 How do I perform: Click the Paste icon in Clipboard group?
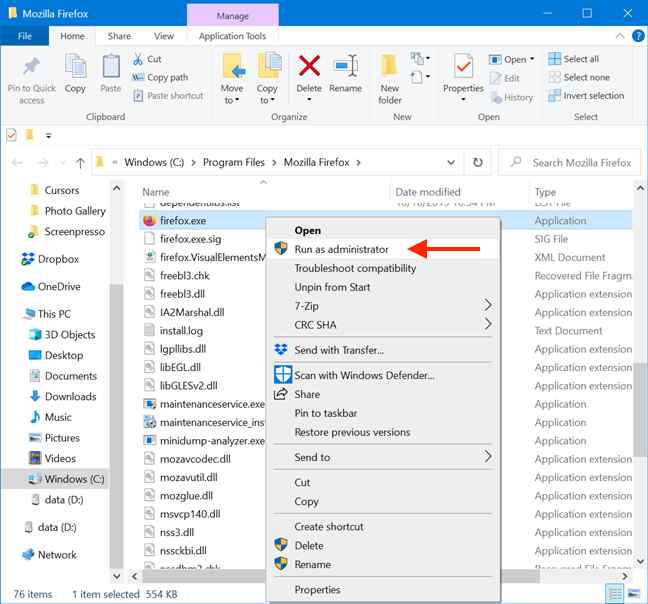click(111, 68)
